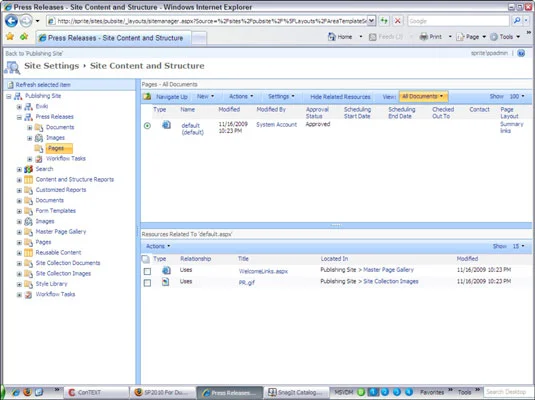
Task: Open the All Documents view dropdown
Action: [423, 97]
